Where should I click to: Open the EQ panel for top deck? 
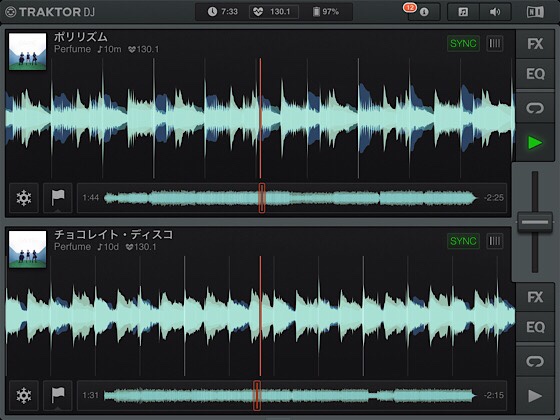coord(535,74)
